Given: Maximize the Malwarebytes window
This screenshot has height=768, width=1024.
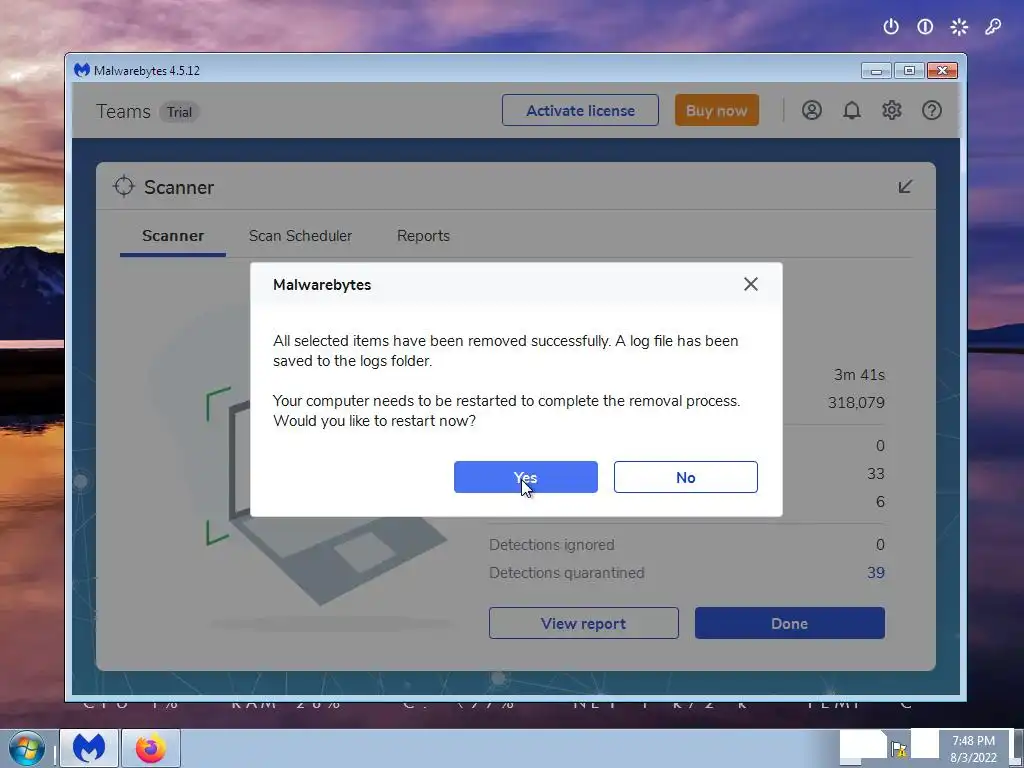Looking at the screenshot, I should coord(909,71).
